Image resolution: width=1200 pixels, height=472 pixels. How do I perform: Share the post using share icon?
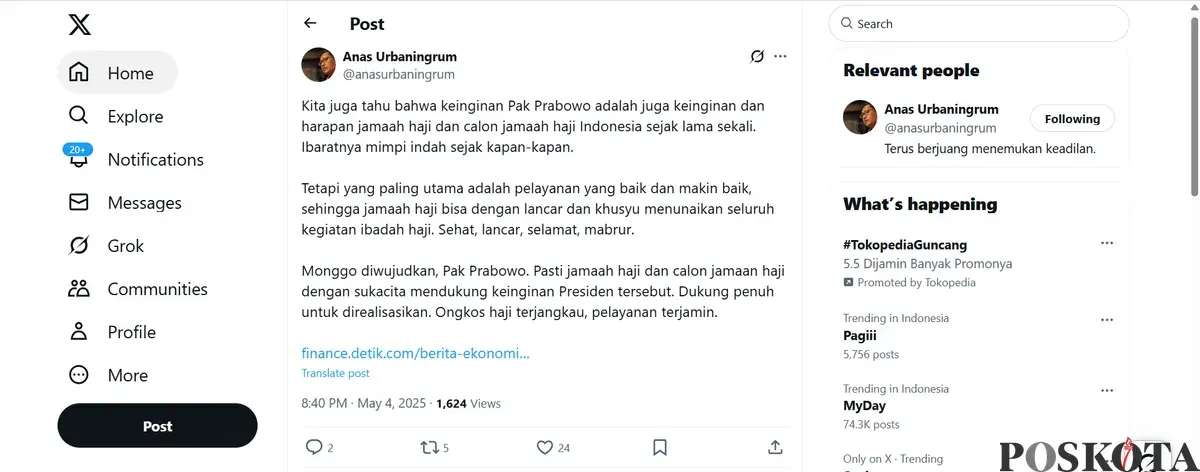pos(775,447)
